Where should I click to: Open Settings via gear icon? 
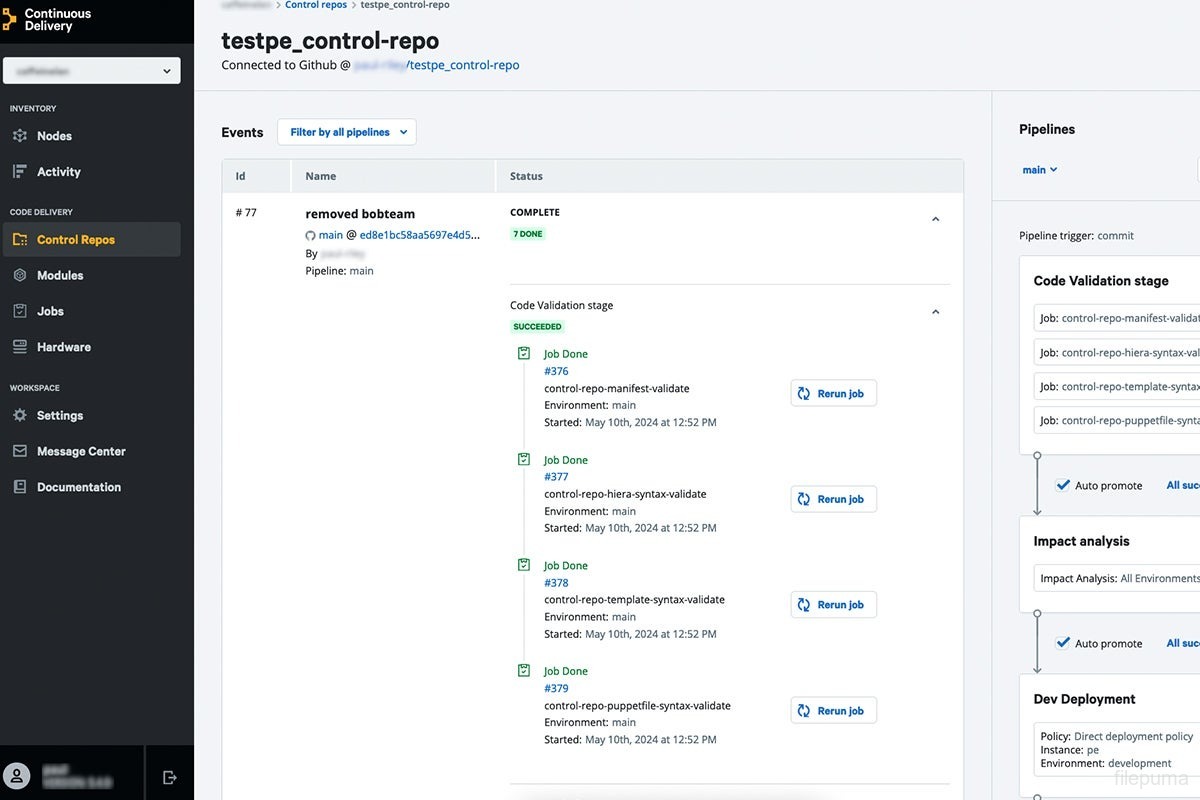point(20,415)
